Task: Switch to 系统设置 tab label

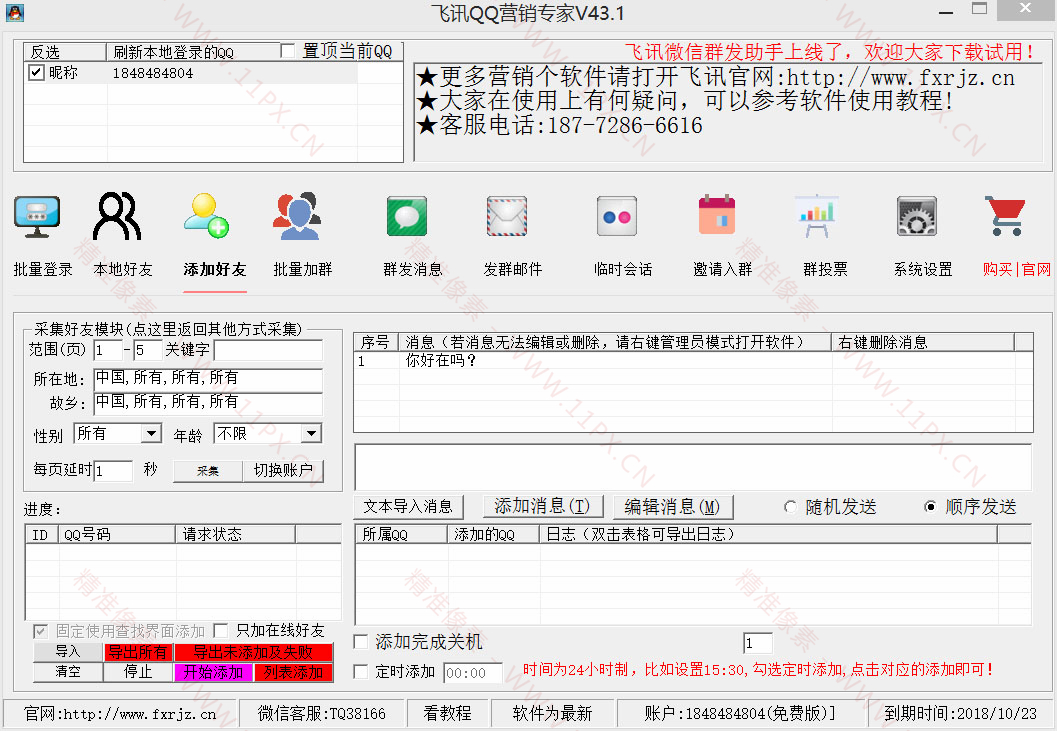Action: (923, 270)
